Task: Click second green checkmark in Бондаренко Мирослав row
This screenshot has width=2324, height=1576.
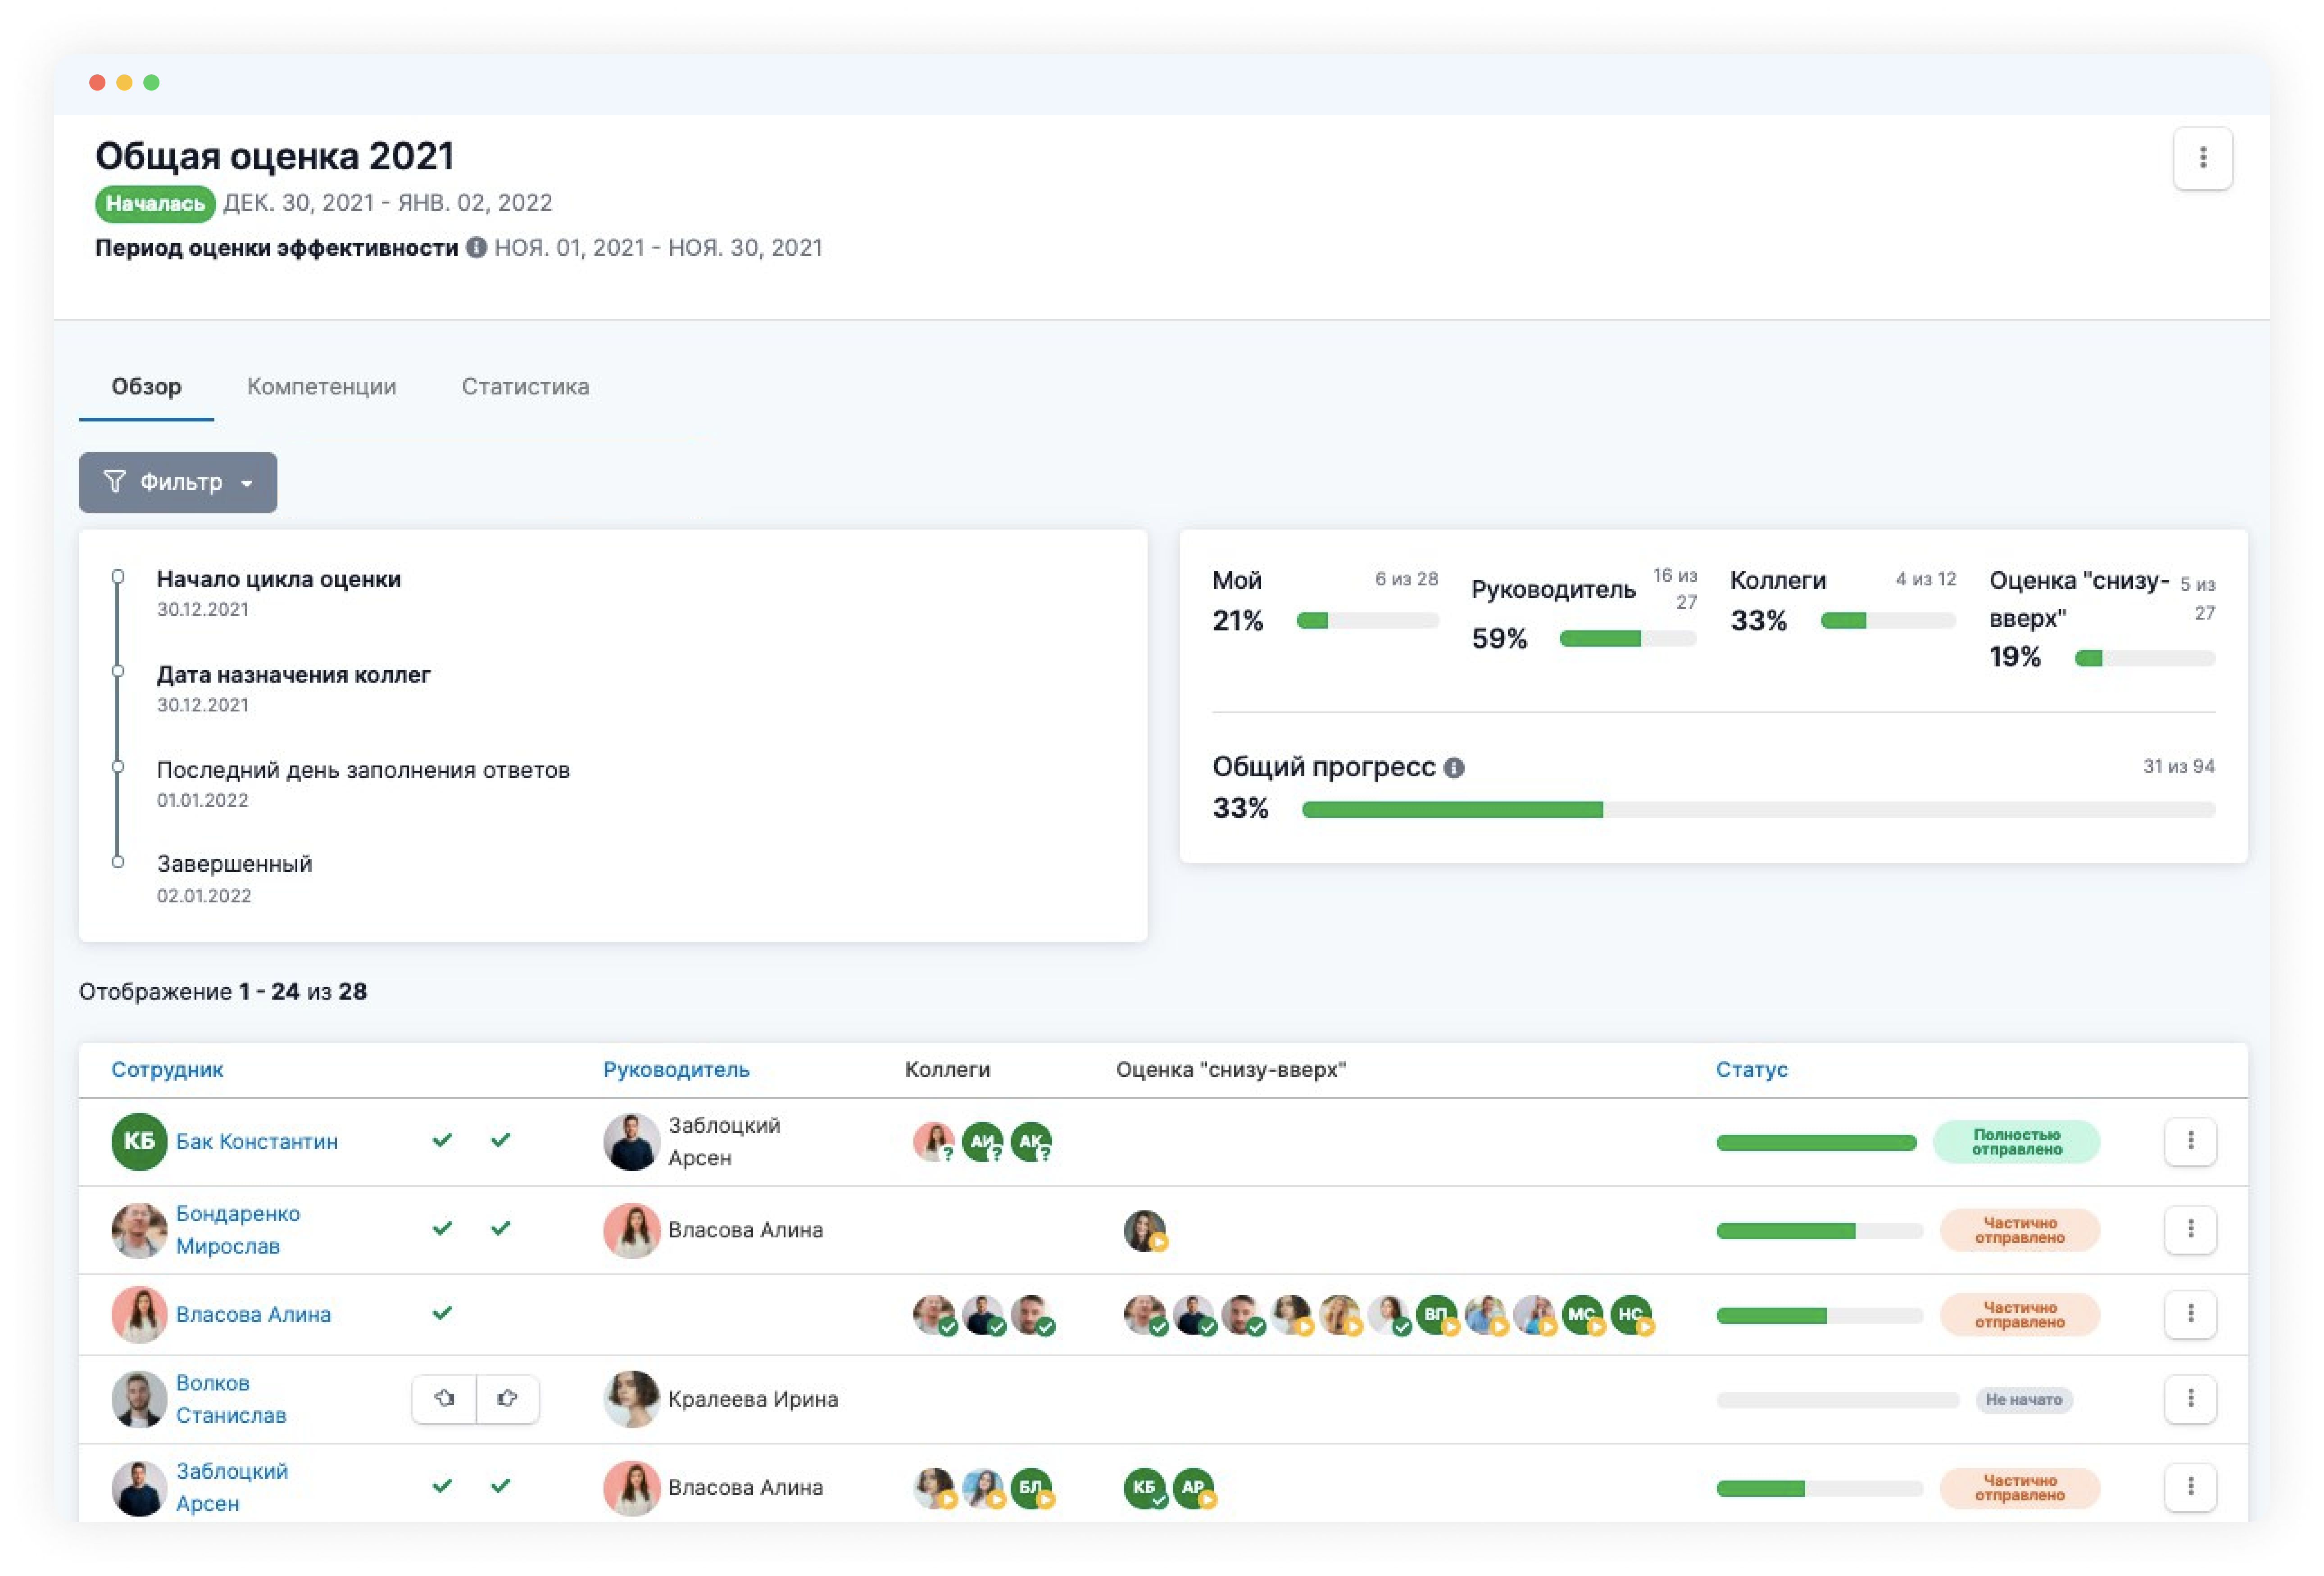Action: pos(501,1228)
